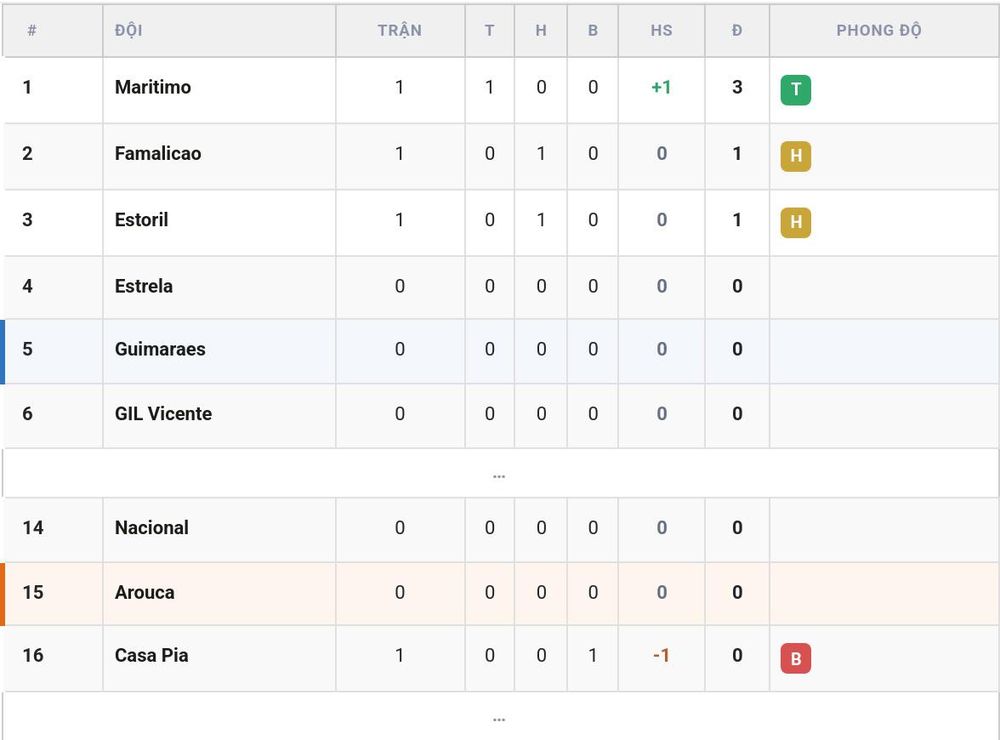The height and width of the screenshot is (740, 1000).
Task: Click Estoril's yellow H form badge
Action: point(795,222)
